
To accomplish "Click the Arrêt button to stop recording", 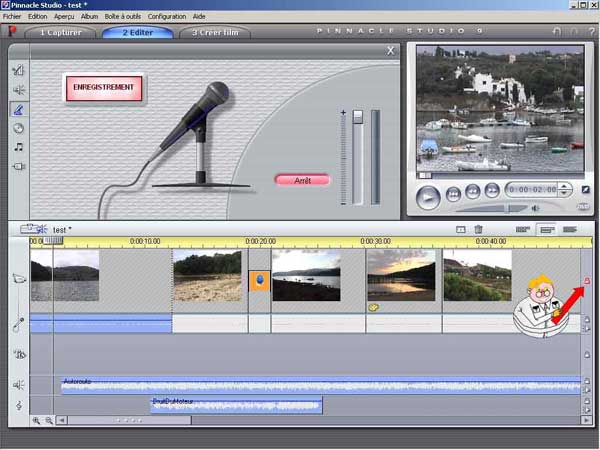I will 302,180.
